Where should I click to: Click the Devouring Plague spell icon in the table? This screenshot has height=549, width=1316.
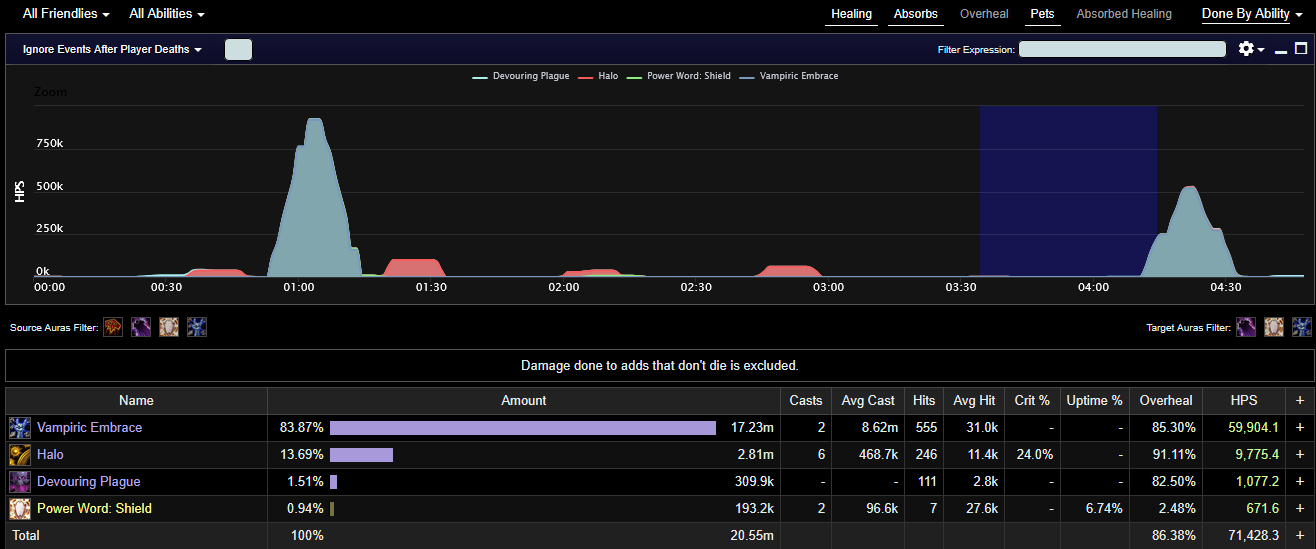pos(19,482)
